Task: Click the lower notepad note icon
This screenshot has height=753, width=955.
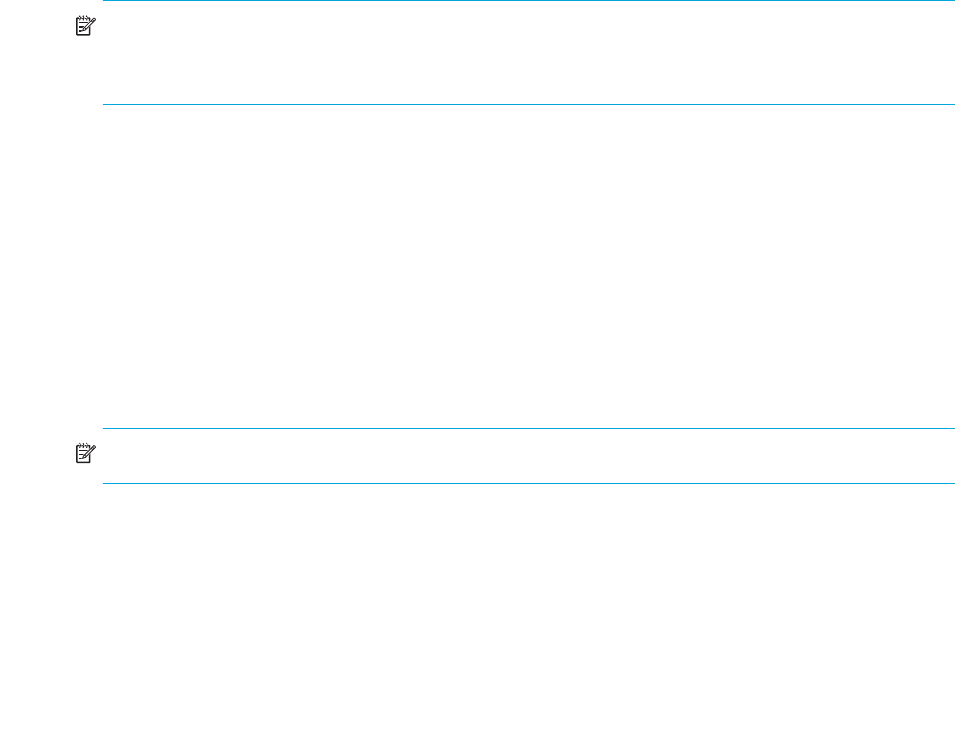Action: click(x=85, y=453)
